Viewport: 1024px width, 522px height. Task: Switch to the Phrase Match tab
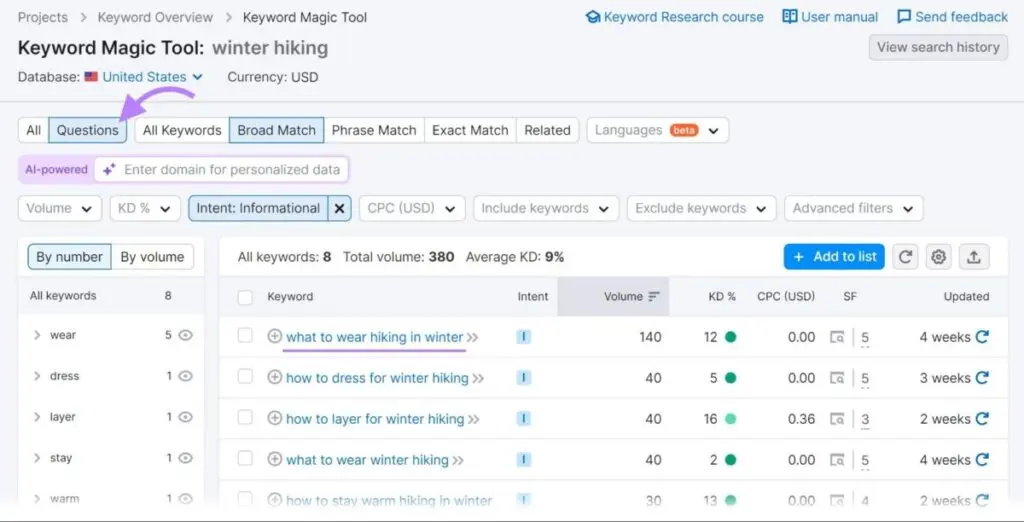374,130
